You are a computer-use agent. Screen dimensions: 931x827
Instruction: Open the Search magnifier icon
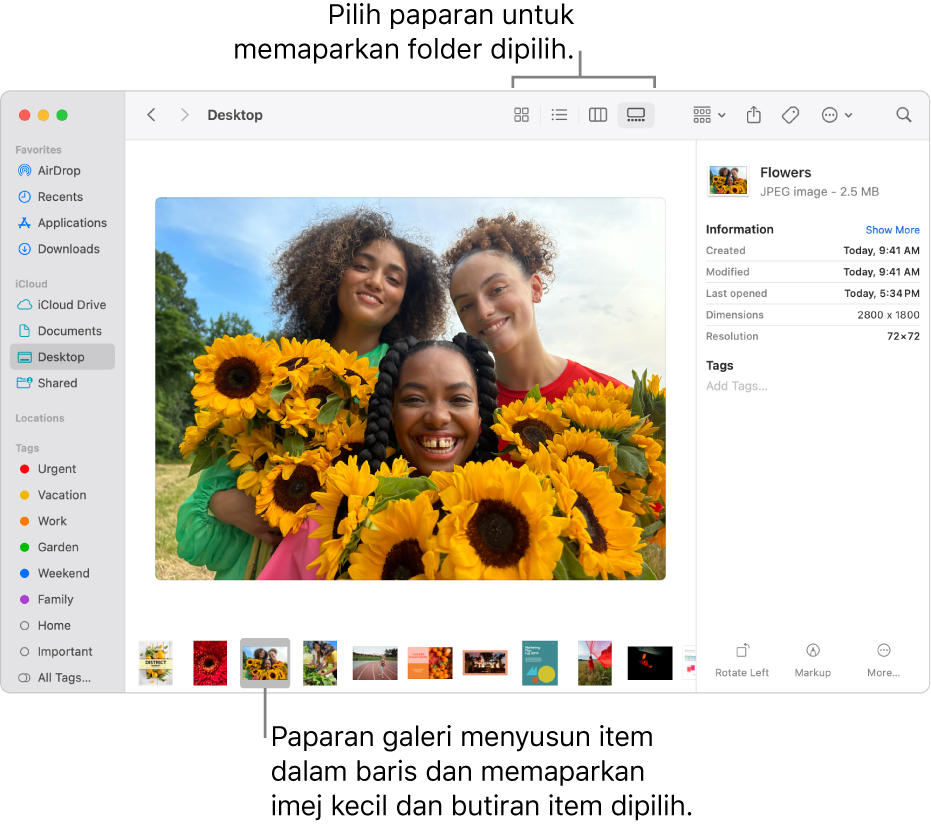904,115
